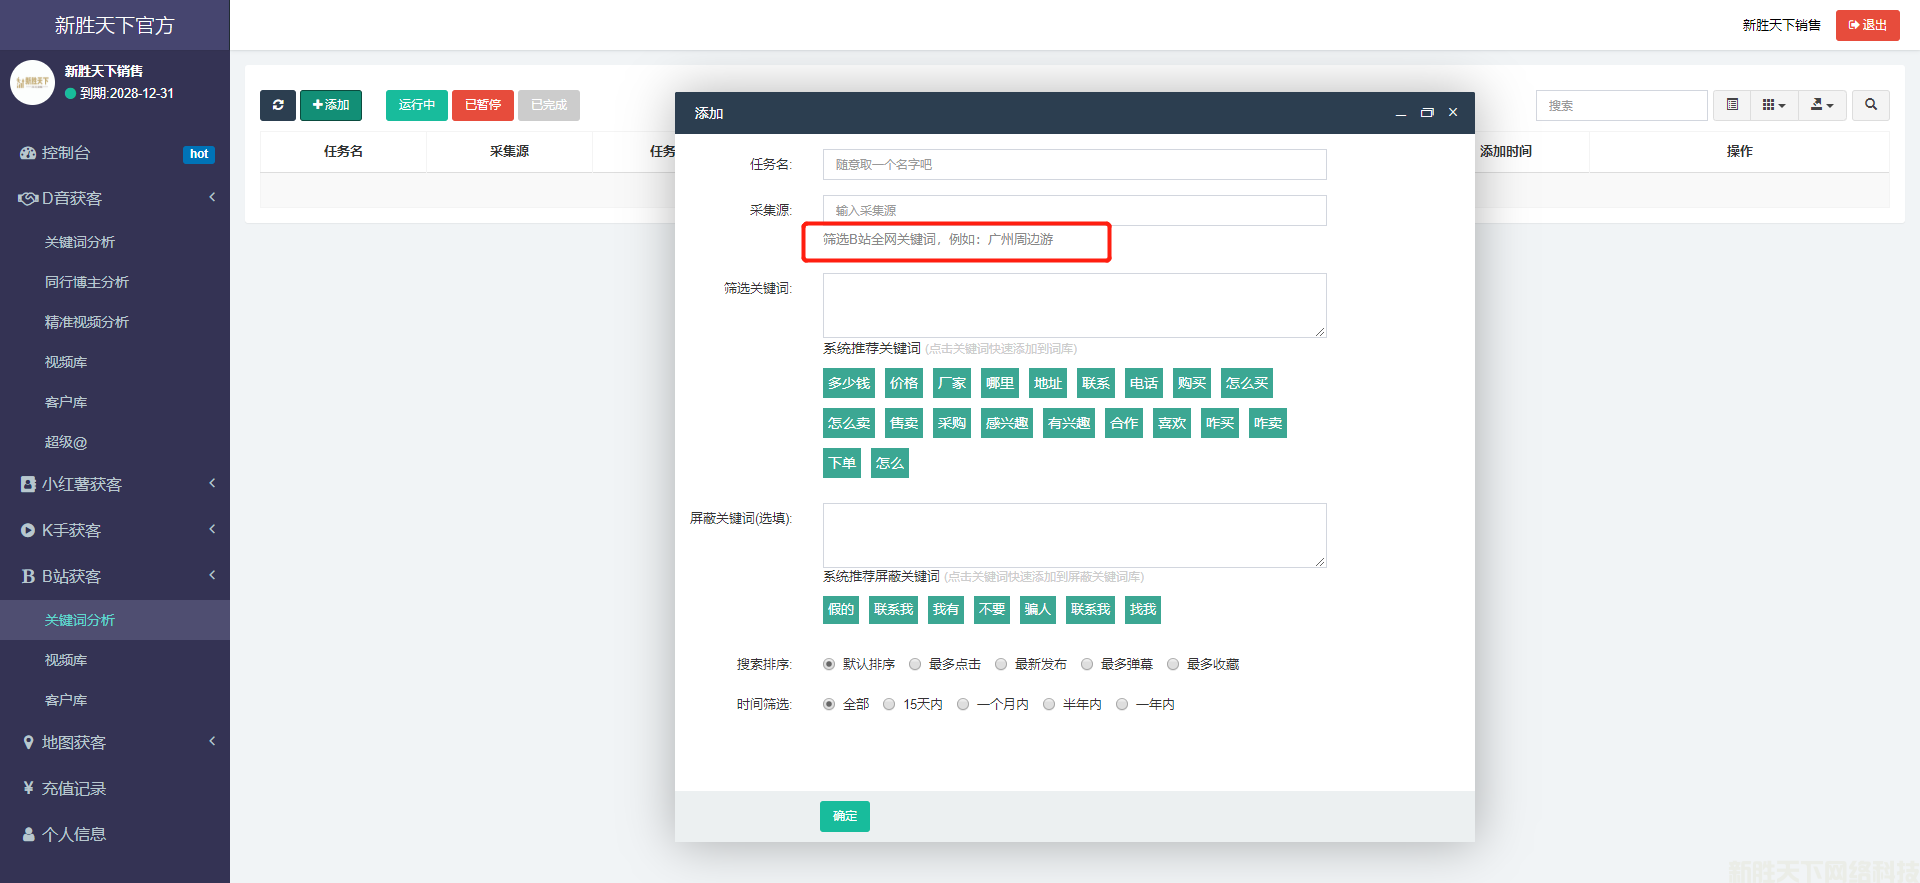Choose the 15天内 time filter

point(889,704)
